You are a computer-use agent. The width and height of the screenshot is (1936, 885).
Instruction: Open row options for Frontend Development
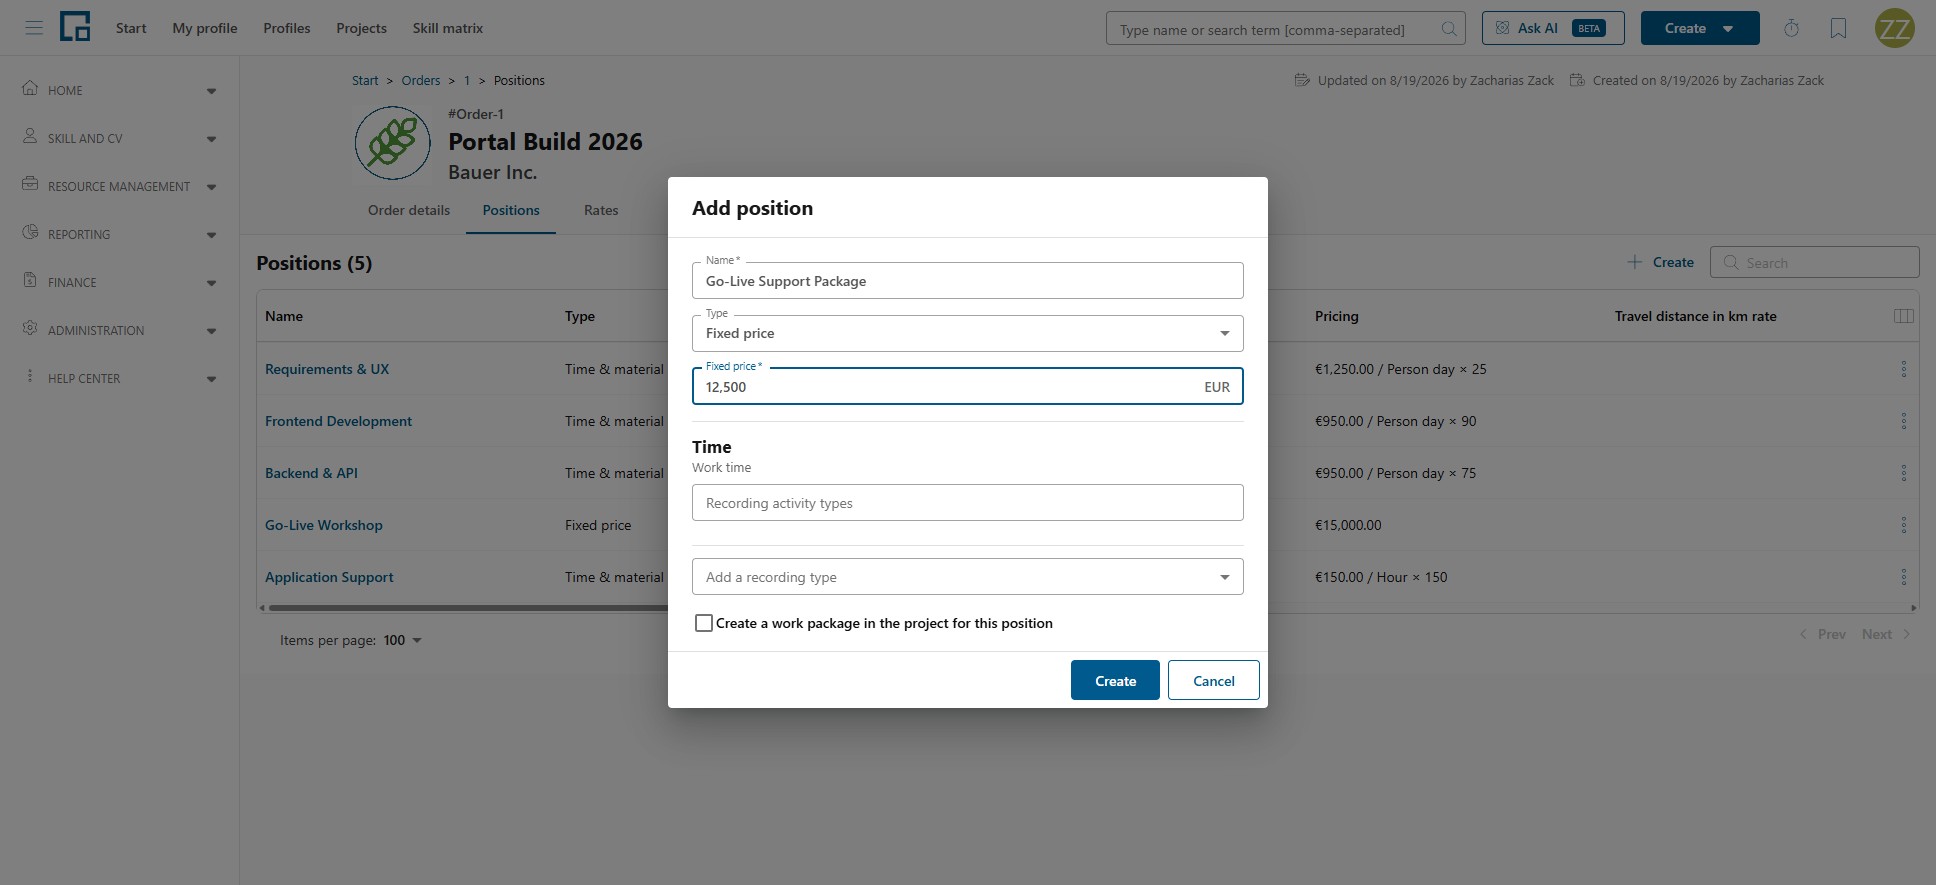tap(1903, 421)
